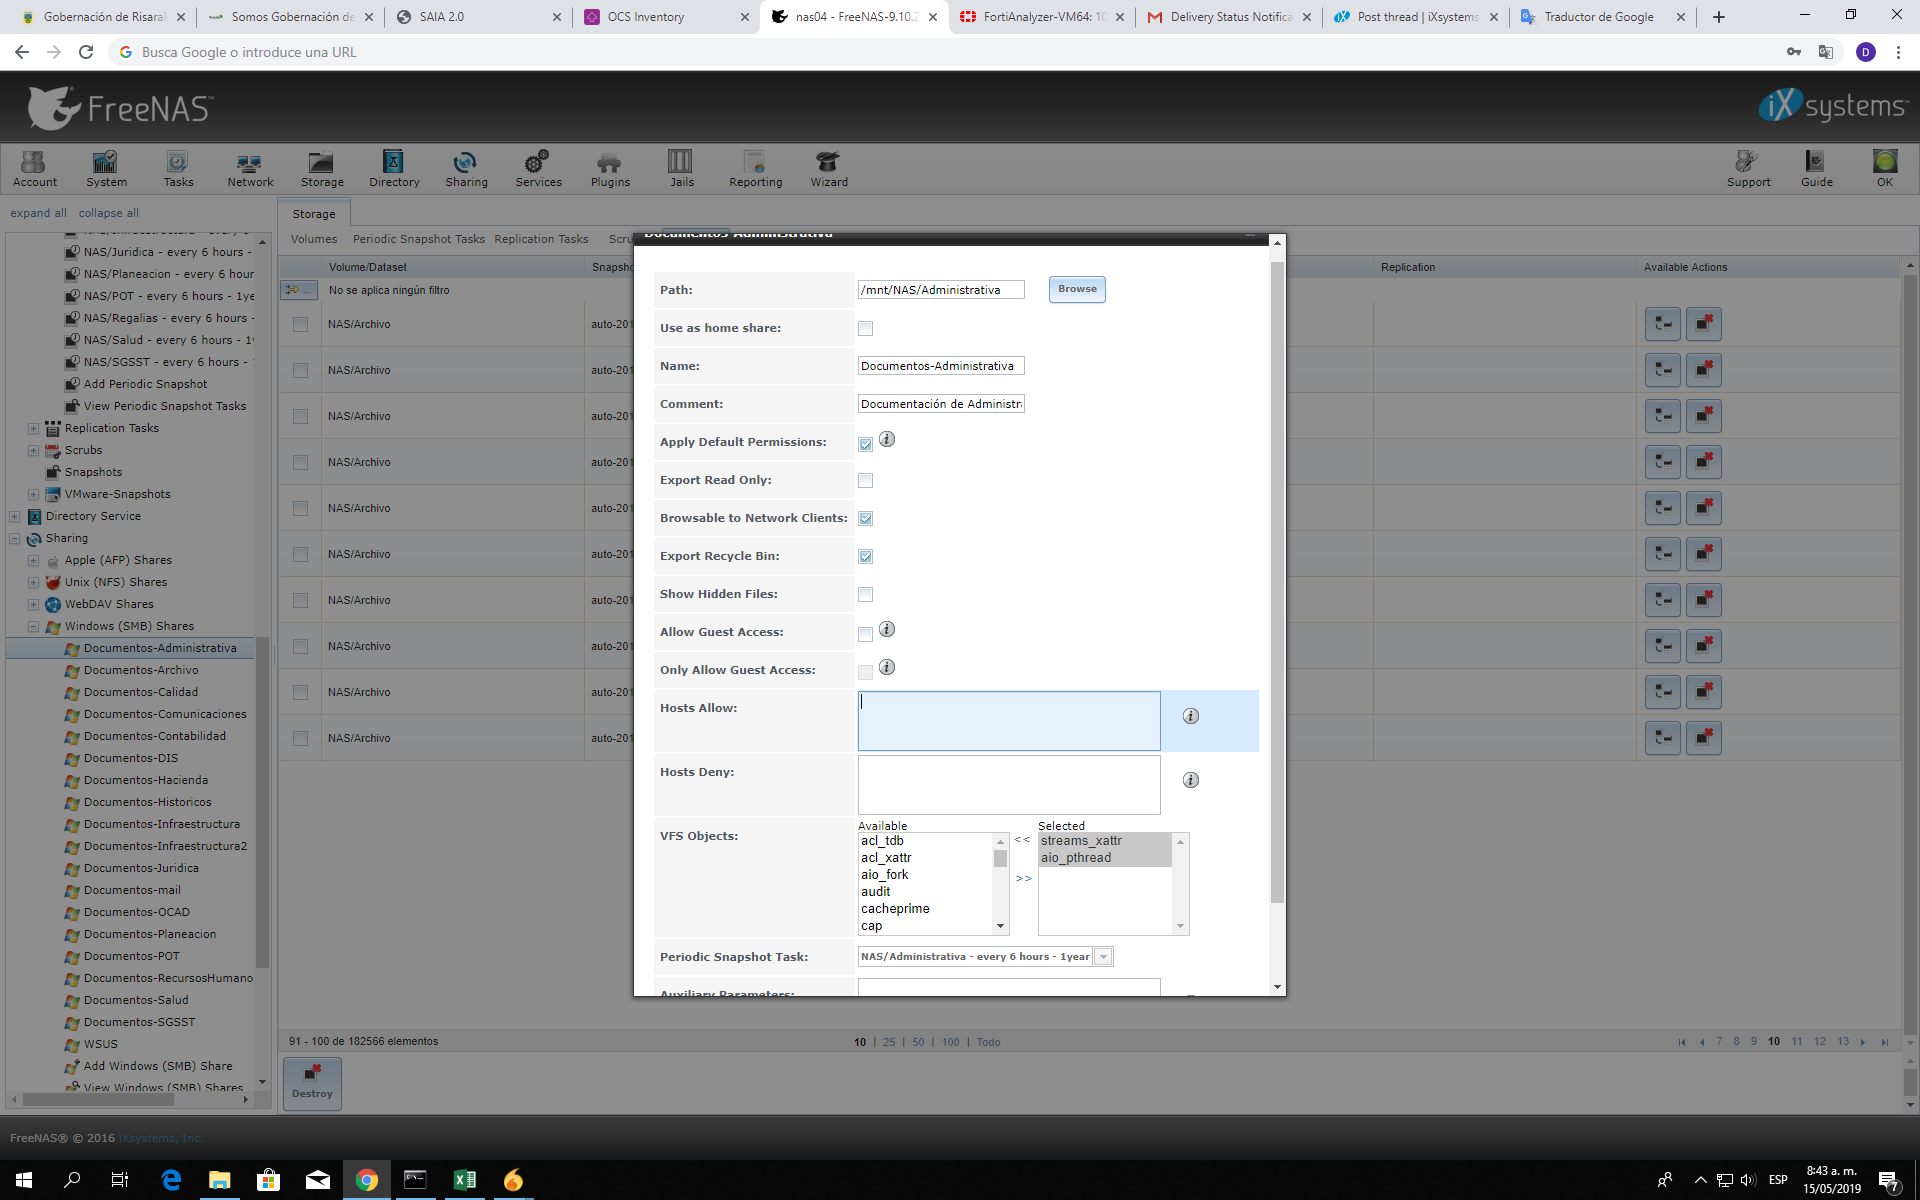Open the Network toolbar icon

click(250, 168)
